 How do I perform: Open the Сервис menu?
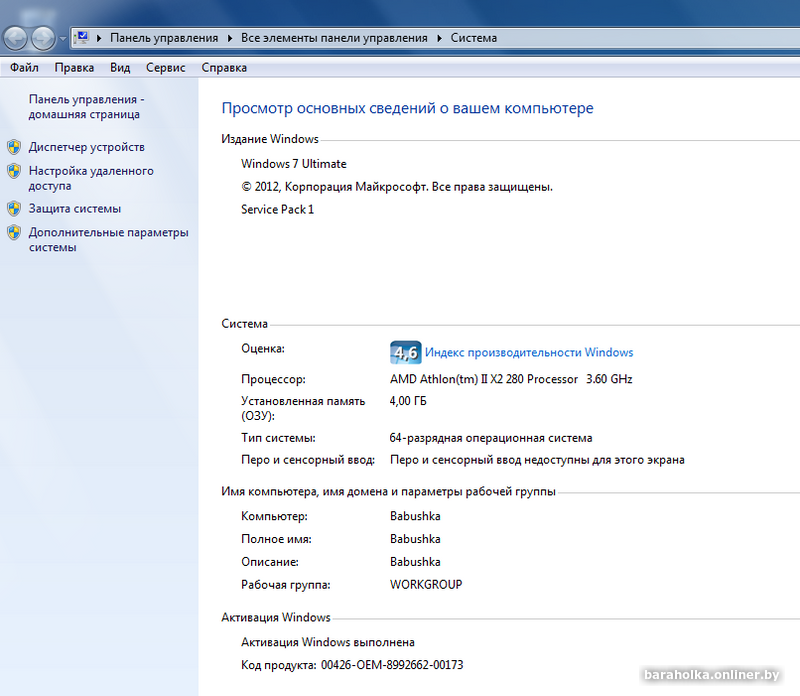point(165,67)
